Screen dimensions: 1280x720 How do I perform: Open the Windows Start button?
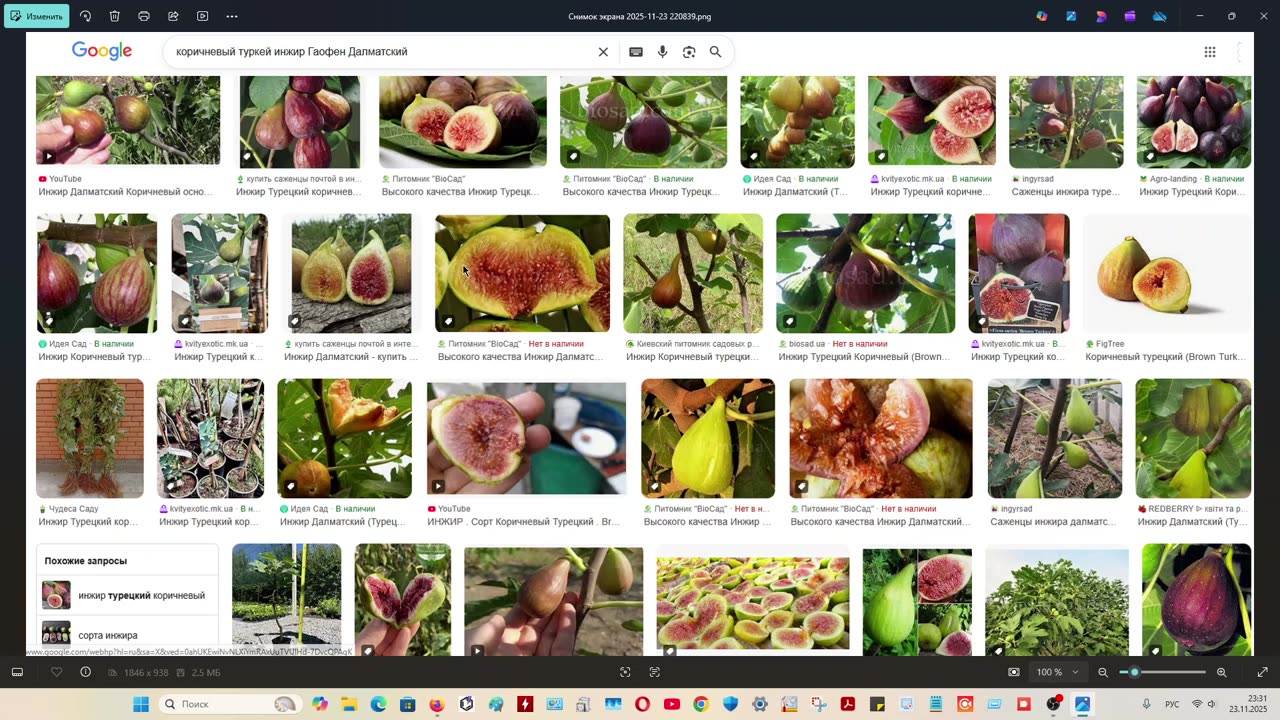[x=141, y=704]
